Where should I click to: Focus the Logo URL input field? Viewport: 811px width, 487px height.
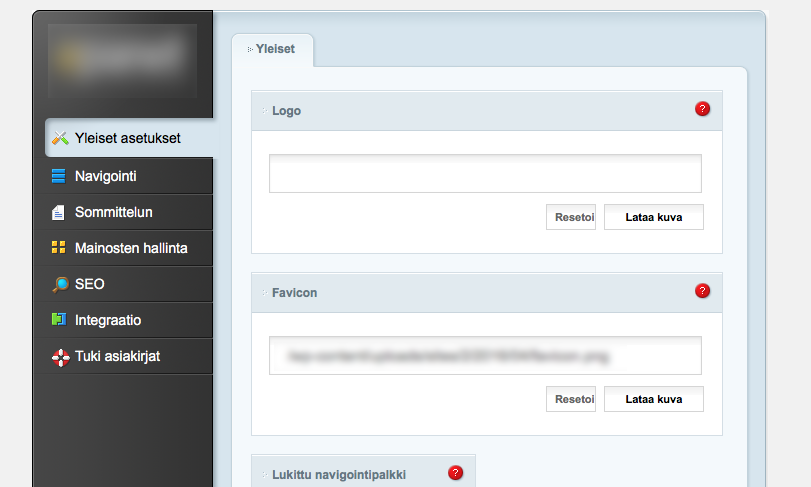tap(485, 173)
